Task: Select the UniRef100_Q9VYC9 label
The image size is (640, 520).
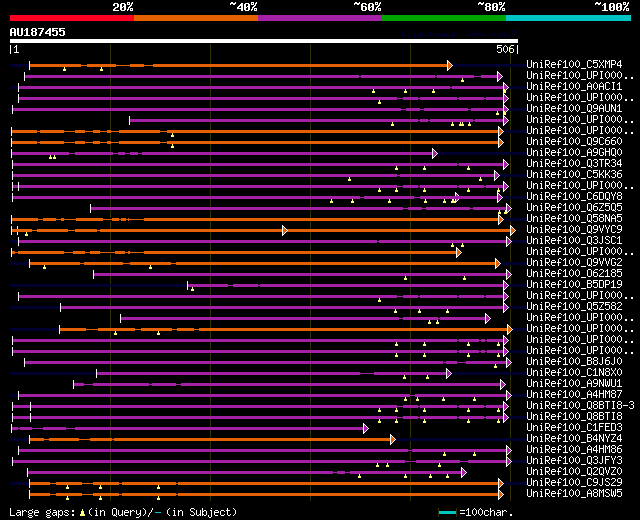Action: click(x=574, y=230)
